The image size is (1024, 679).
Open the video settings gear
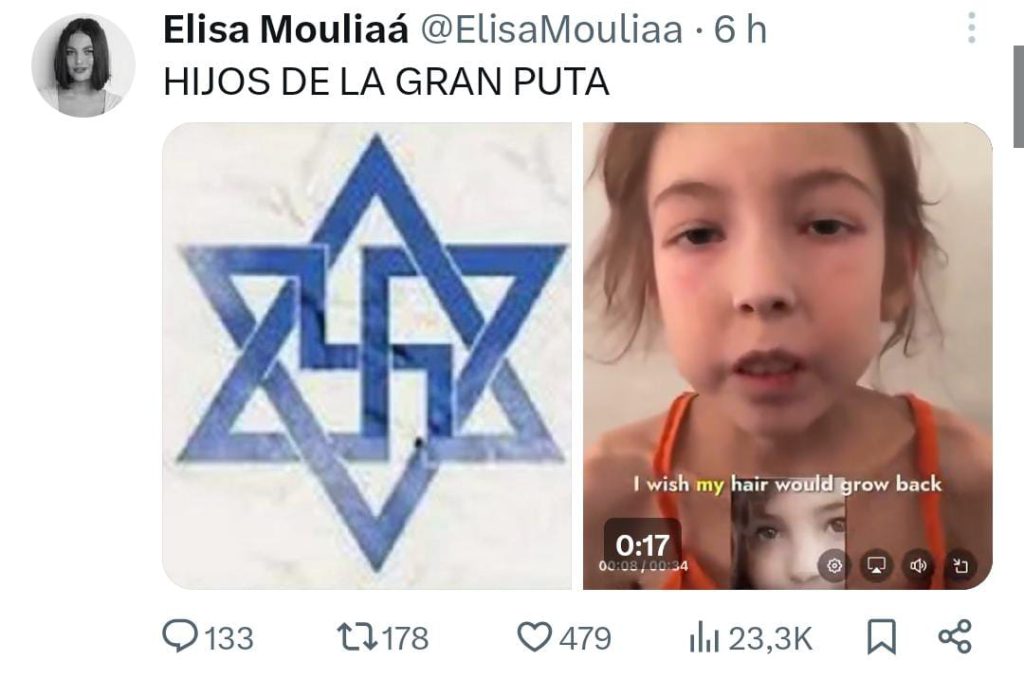(x=835, y=565)
